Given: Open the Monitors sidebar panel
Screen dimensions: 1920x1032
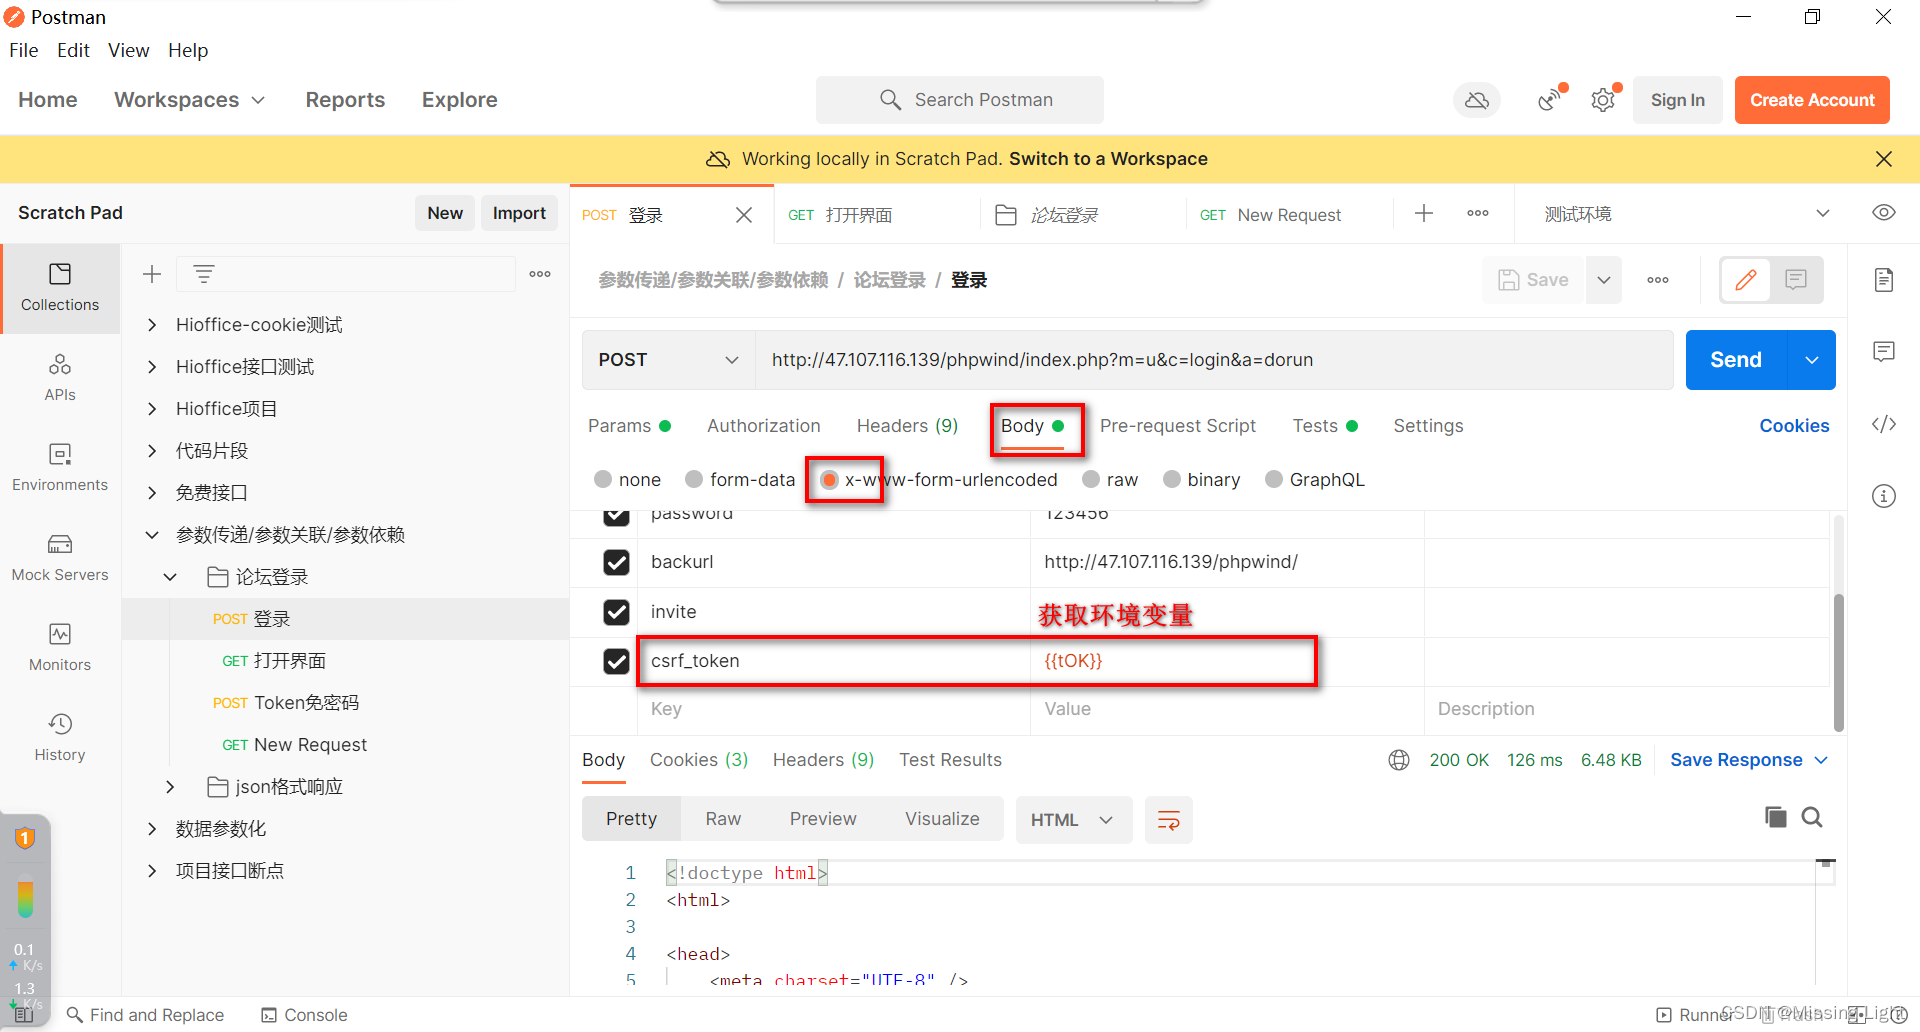Looking at the screenshot, I should [59, 648].
